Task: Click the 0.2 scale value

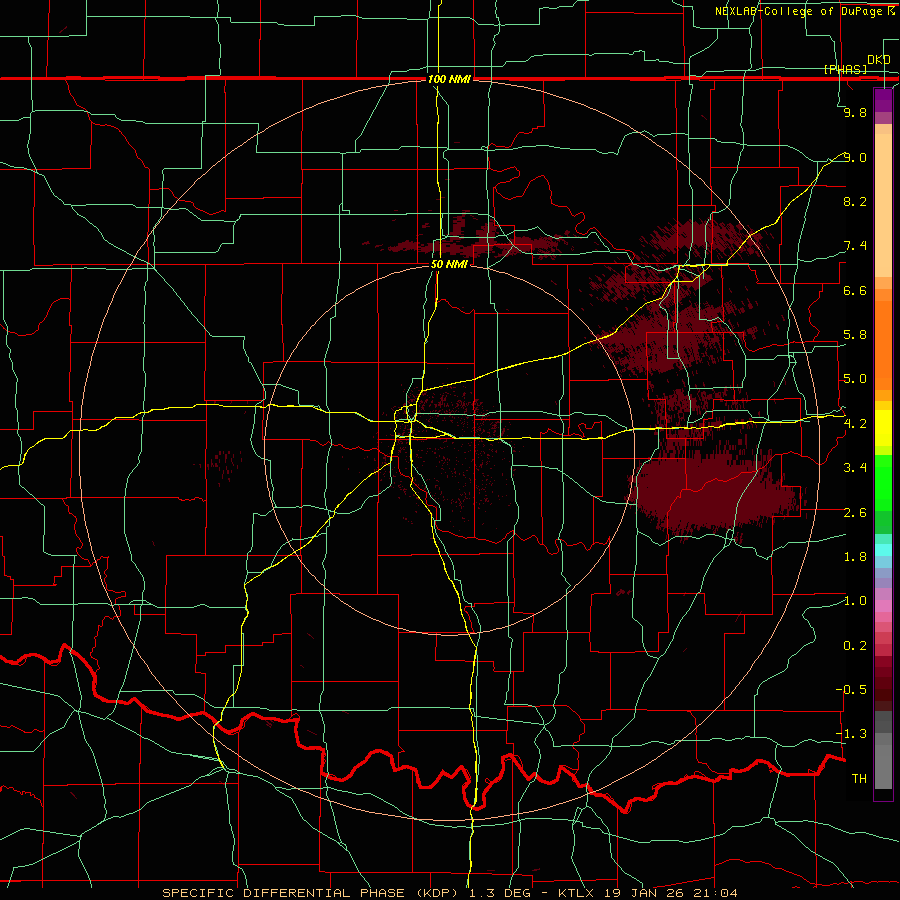Action: tap(855, 646)
